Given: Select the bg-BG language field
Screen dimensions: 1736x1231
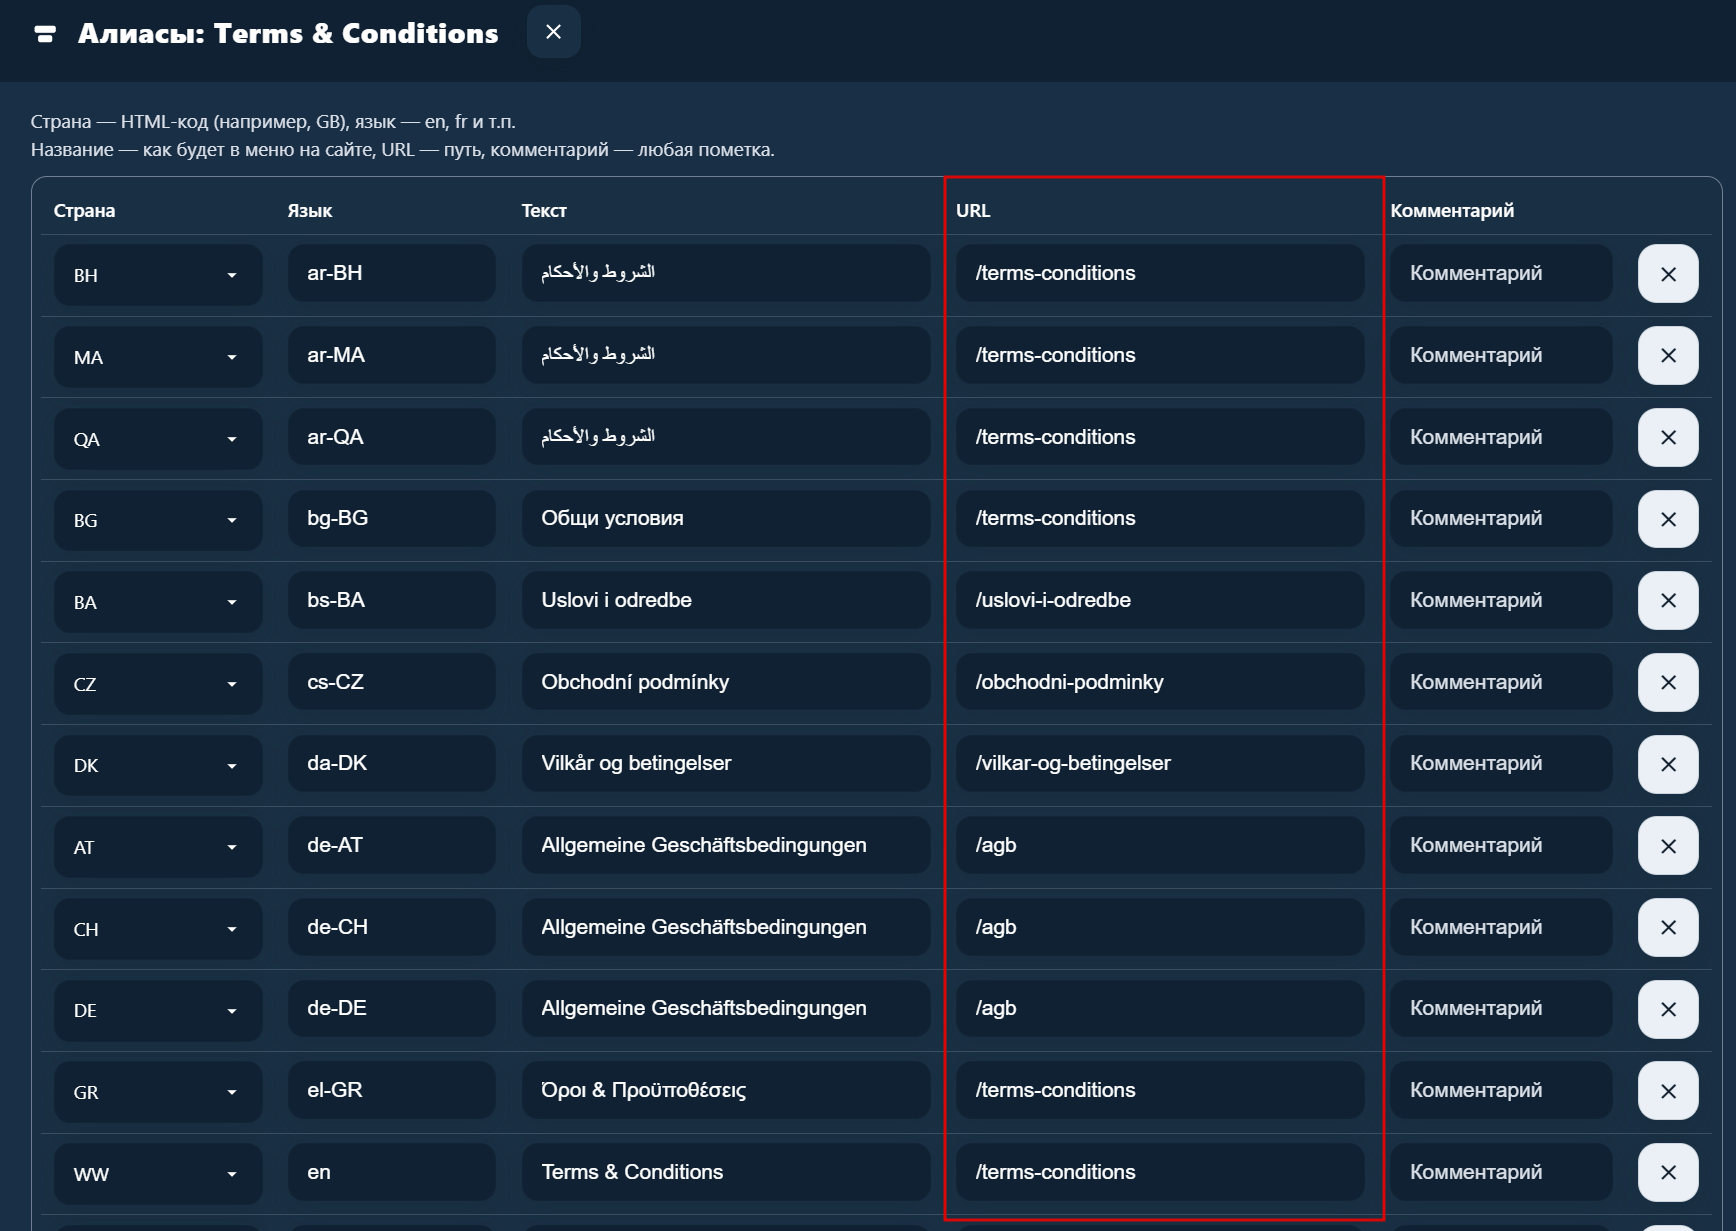Looking at the screenshot, I should click(391, 518).
